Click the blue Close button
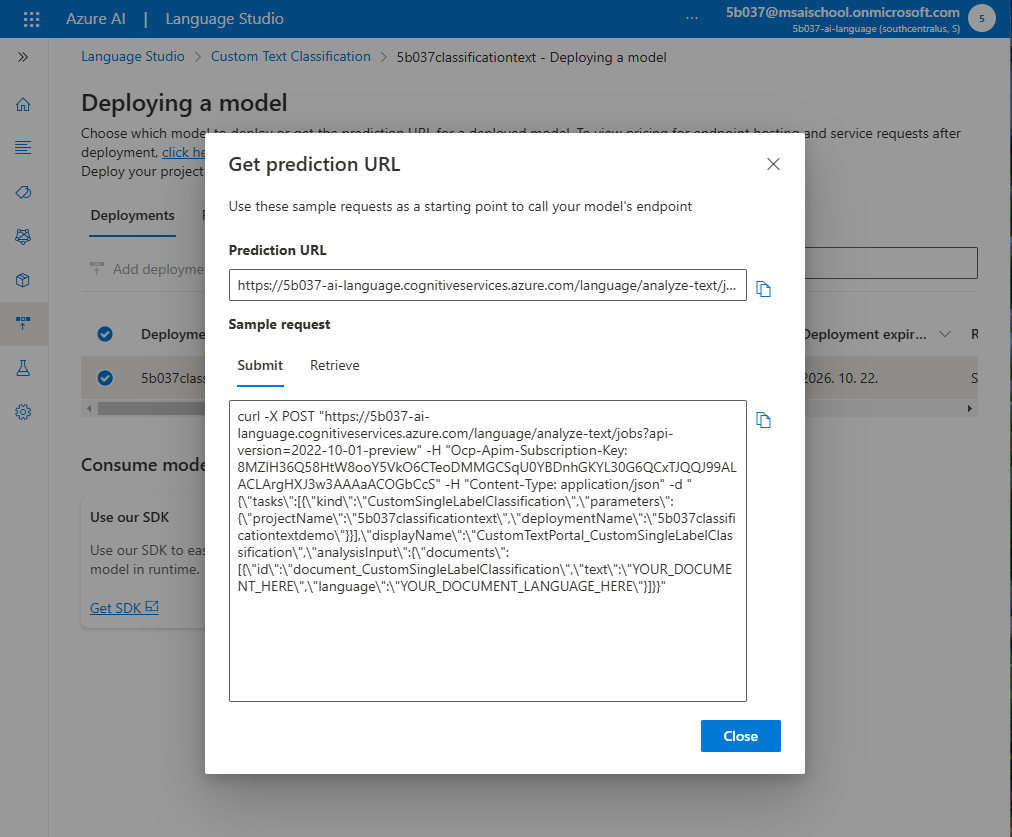Viewport: 1012px width, 837px height. pos(740,736)
